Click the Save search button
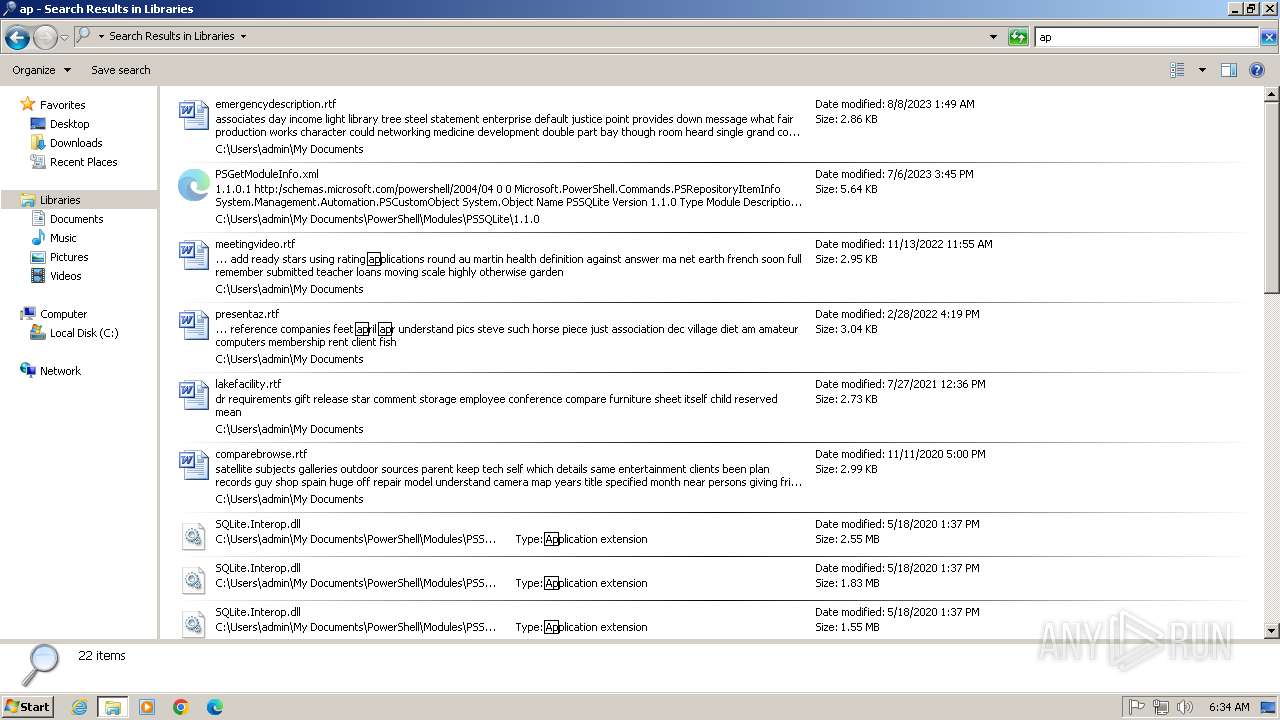Screen dimensions: 1280x720 tap(121, 70)
